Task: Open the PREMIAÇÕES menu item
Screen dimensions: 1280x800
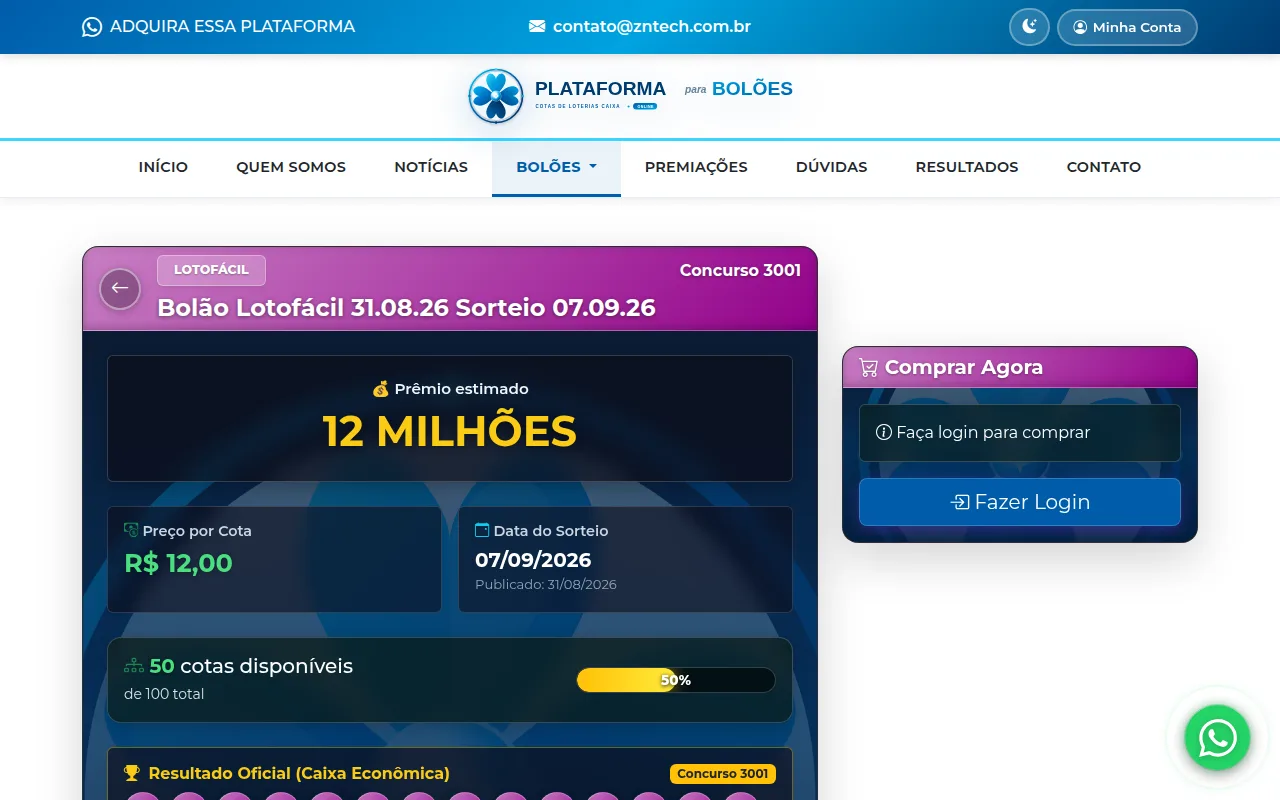Action: point(696,167)
